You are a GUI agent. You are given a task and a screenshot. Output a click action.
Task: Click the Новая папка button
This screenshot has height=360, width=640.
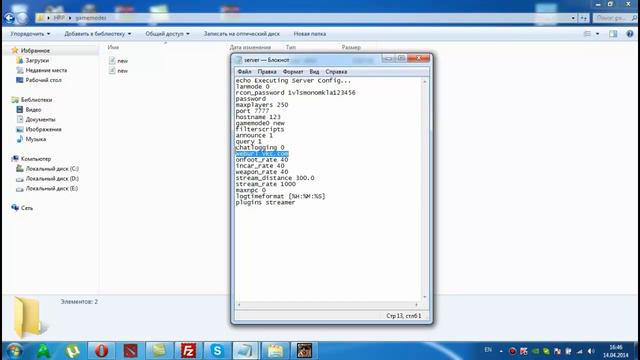[x=310, y=34]
